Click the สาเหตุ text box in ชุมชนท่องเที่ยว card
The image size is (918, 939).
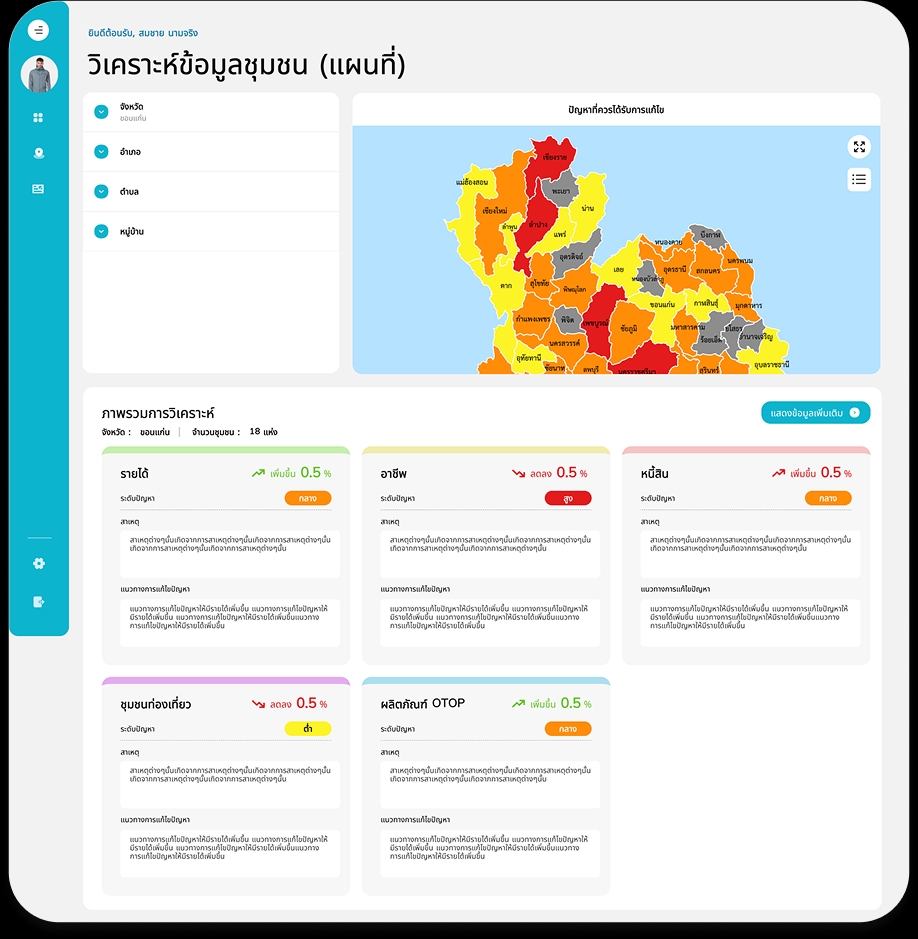[x=230, y=784]
